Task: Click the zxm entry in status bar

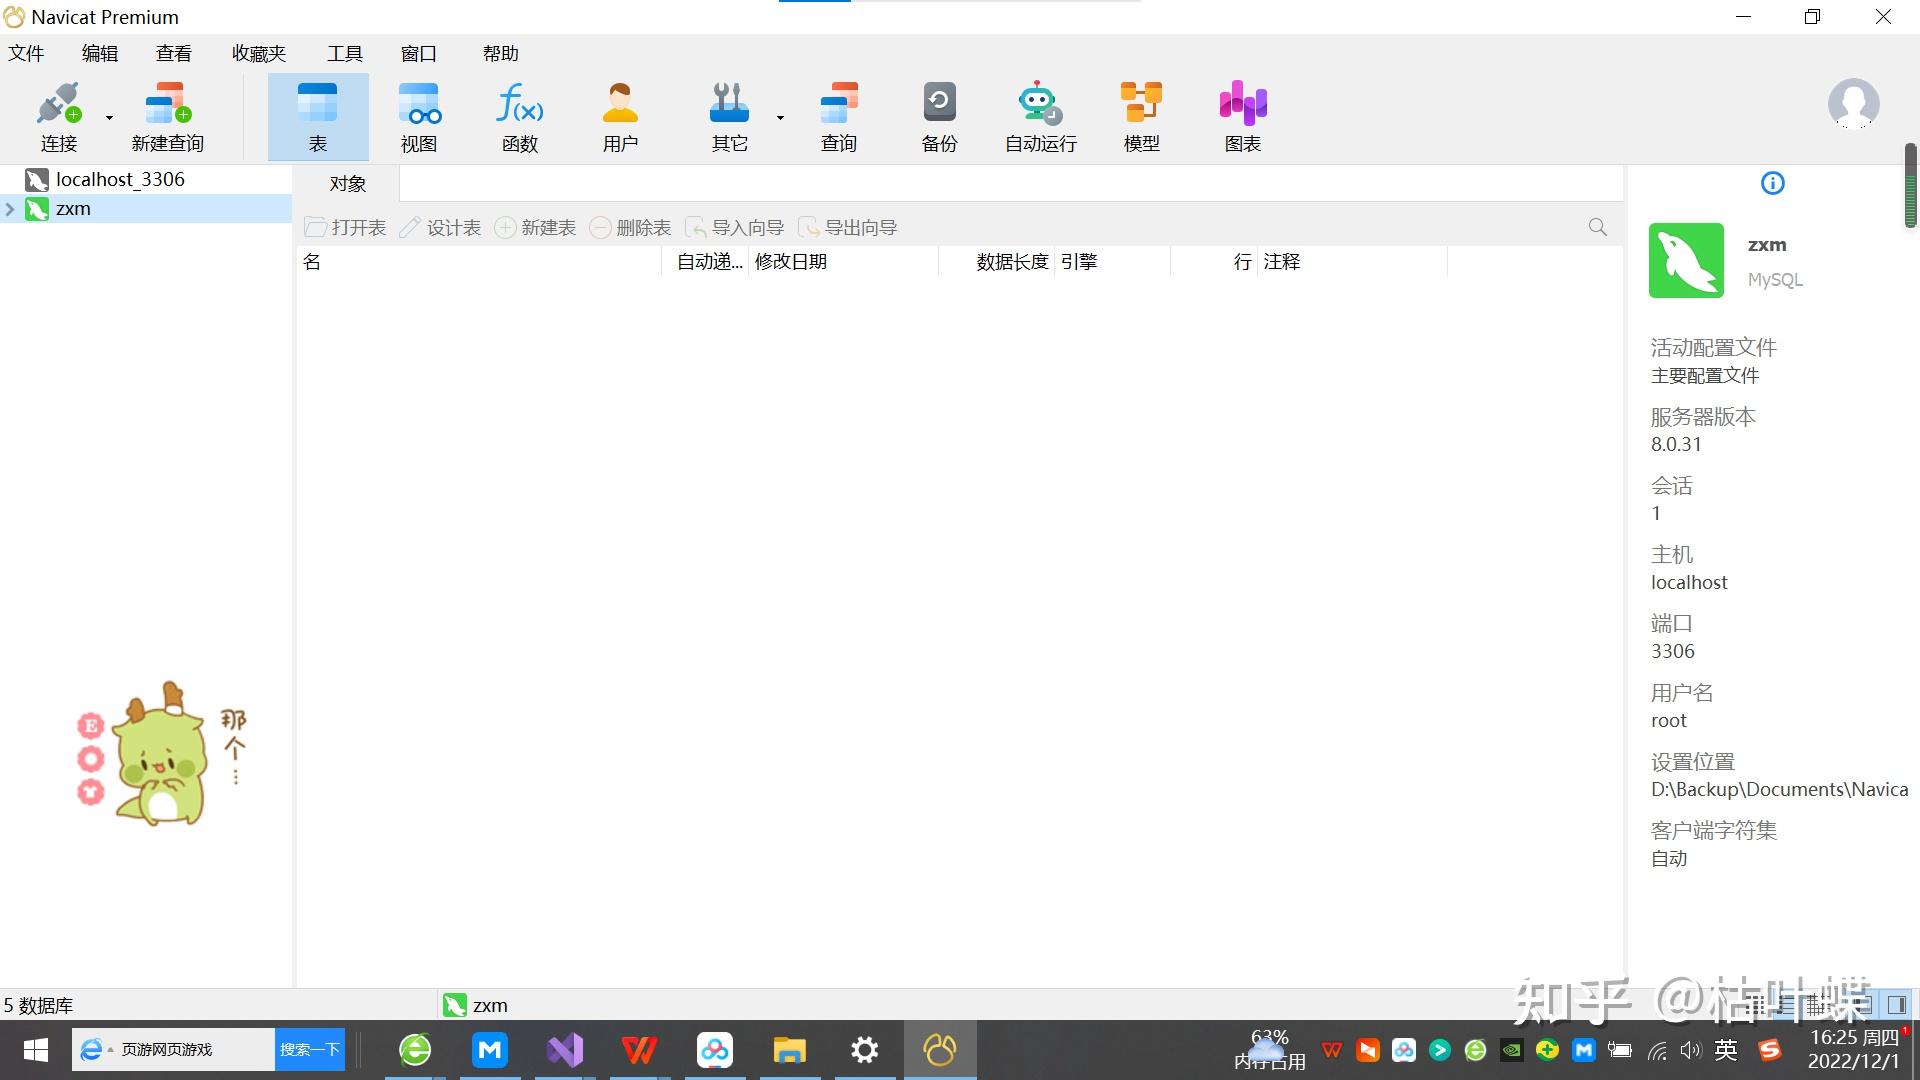Action: pos(476,1005)
